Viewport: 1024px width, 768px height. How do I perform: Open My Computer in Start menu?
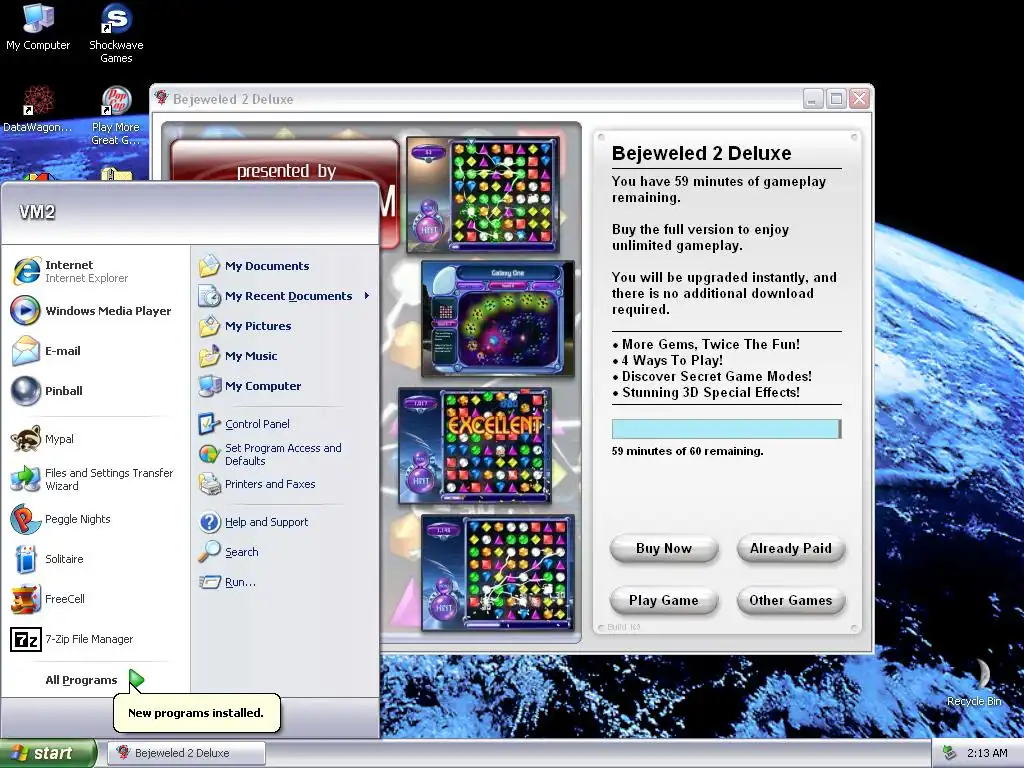pyautogui.click(x=250, y=386)
